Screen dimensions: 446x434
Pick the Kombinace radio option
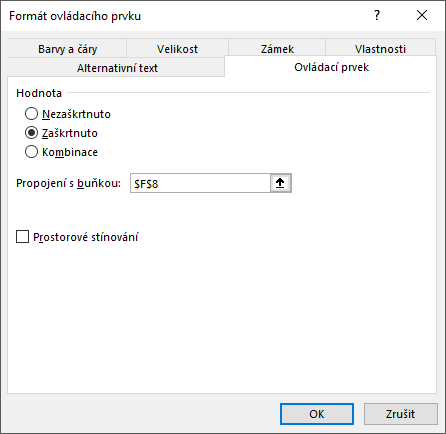pyautogui.click(x=31, y=152)
